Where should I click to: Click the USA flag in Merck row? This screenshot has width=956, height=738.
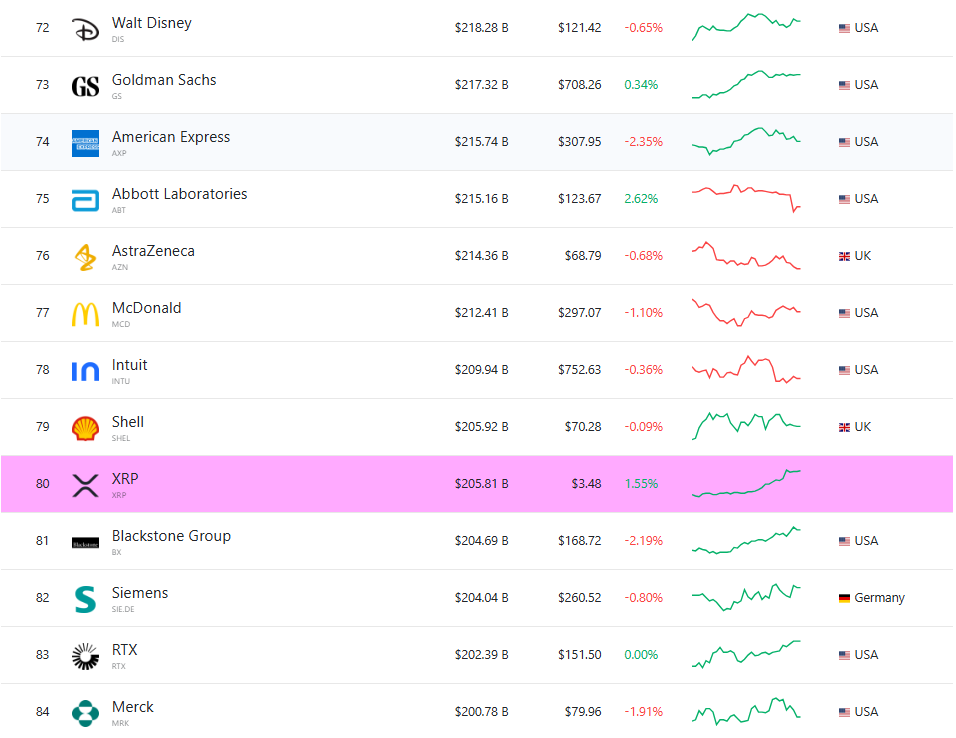point(844,712)
